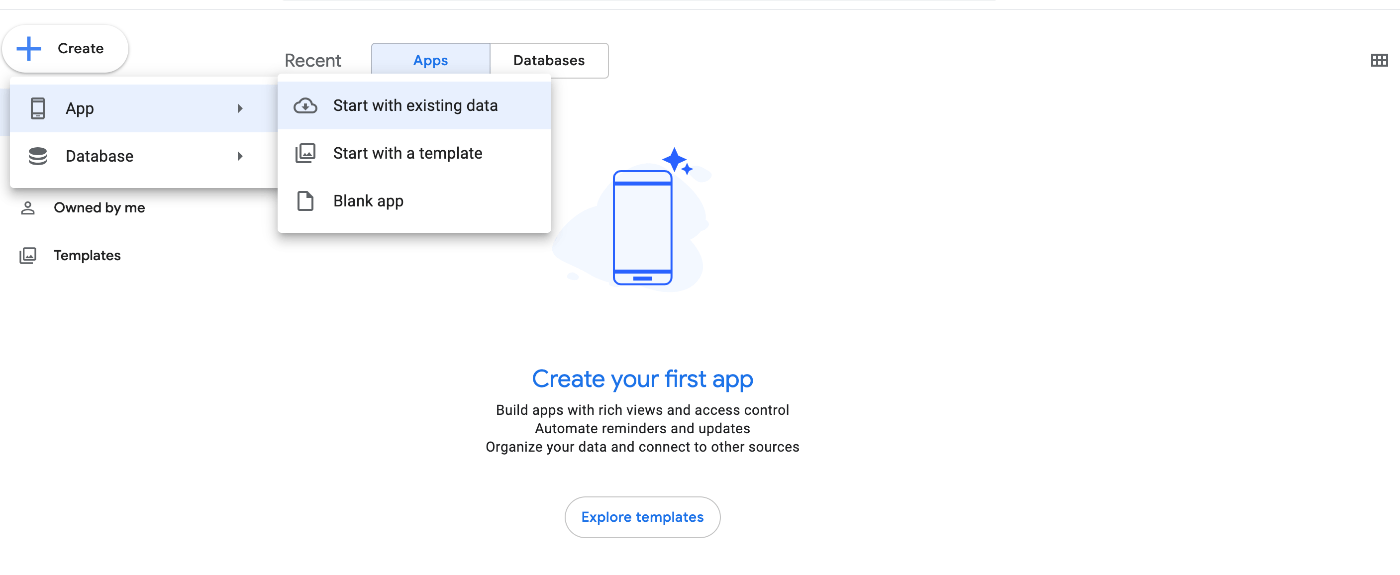This screenshot has width=1400, height=575.
Task: Click the template gallery icon in submenu
Action: pos(305,153)
